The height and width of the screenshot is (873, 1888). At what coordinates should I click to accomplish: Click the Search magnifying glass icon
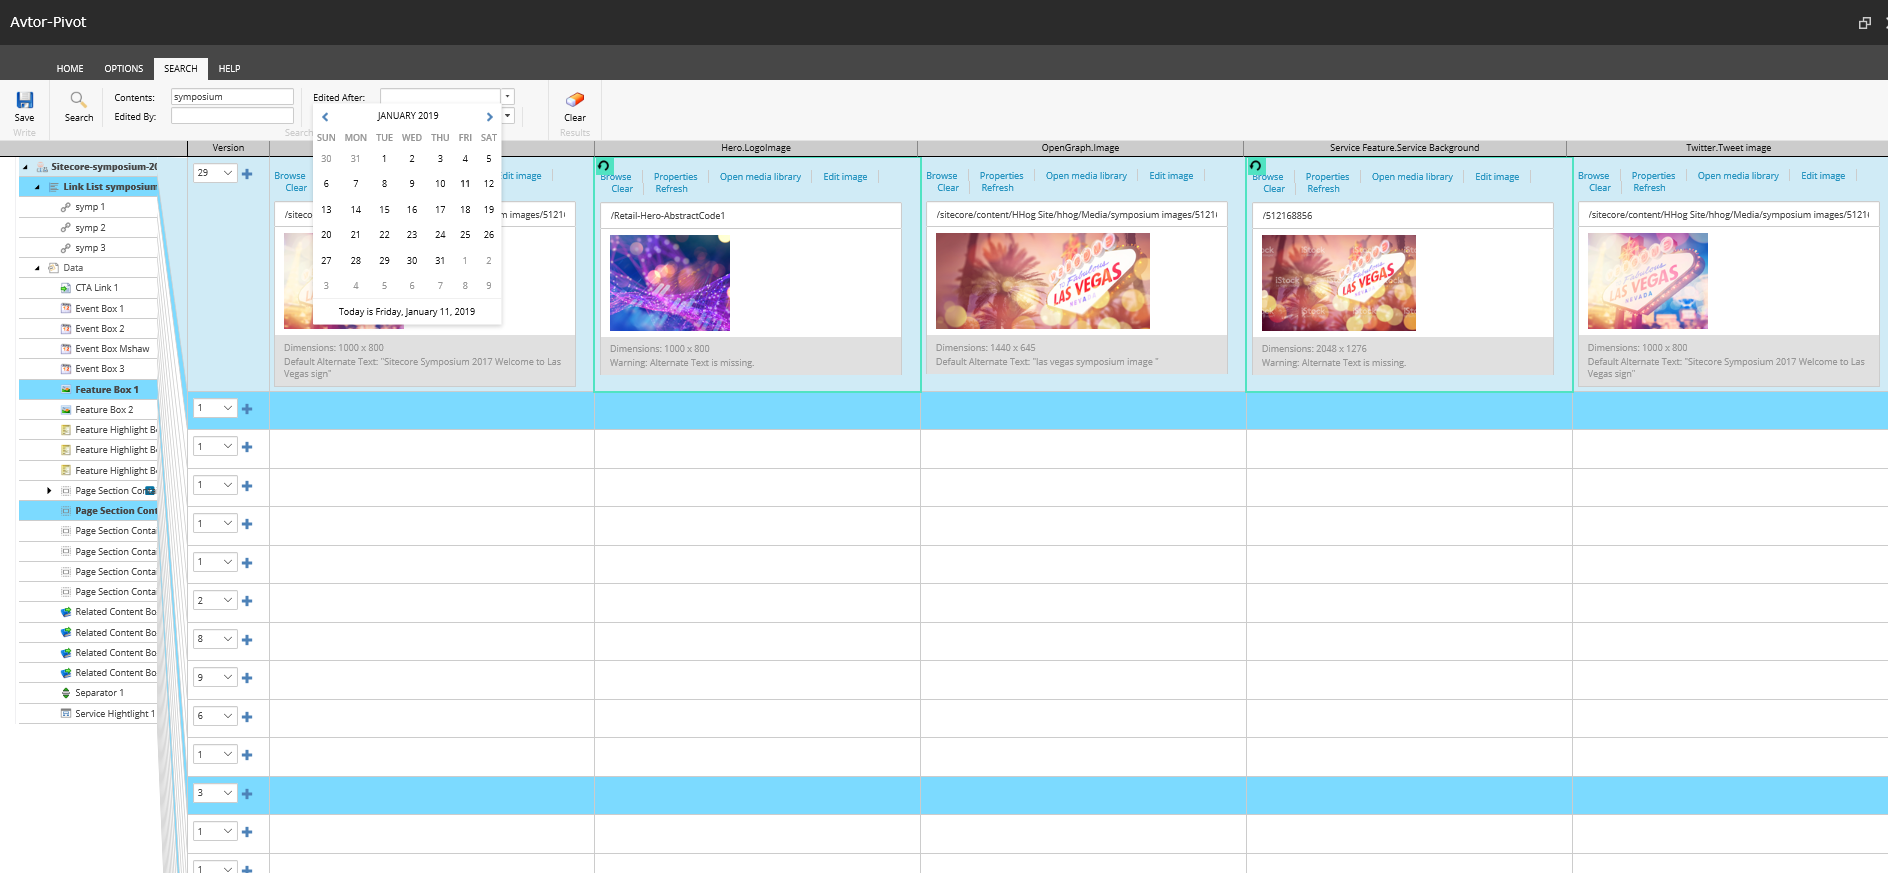coord(78,100)
